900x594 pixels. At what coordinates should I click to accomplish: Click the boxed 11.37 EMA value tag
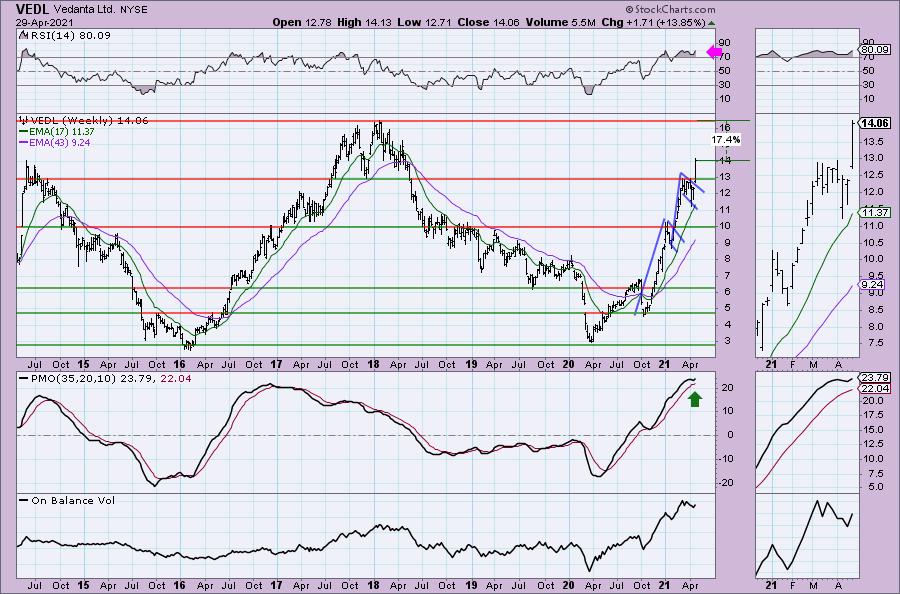tap(874, 212)
